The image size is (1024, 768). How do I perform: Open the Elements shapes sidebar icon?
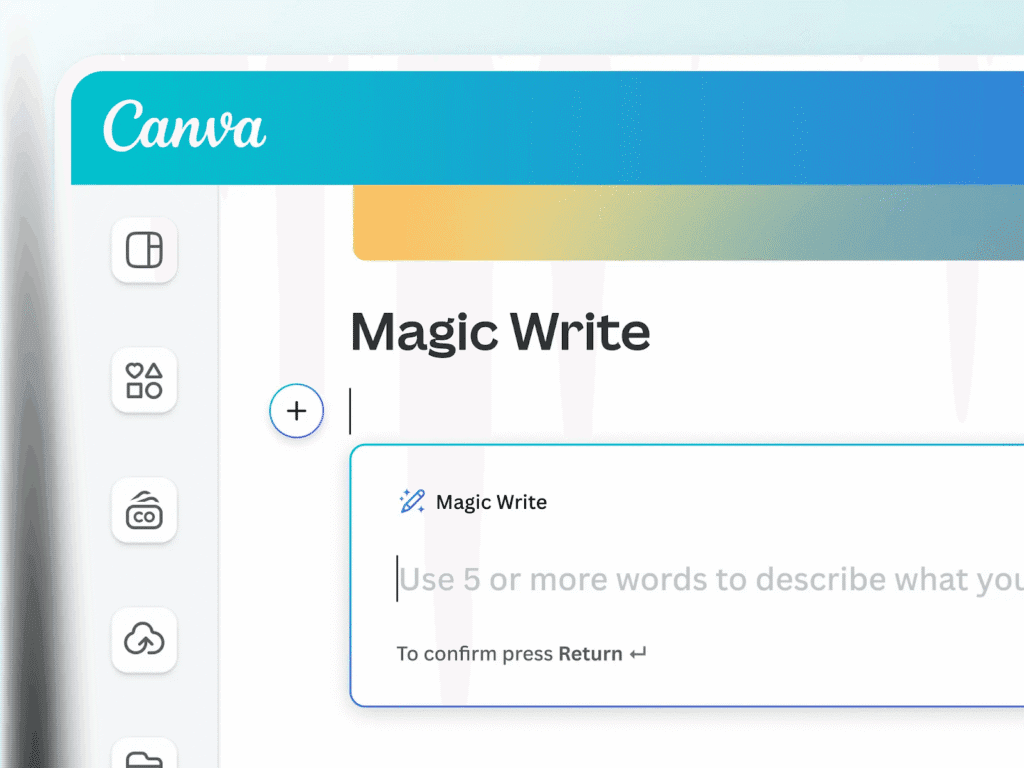coord(144,380)
